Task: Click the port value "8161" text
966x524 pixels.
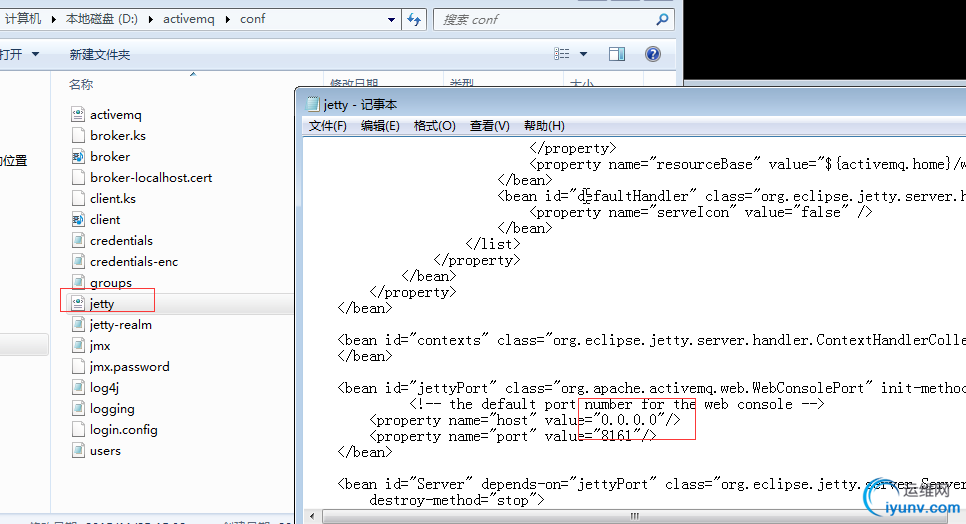Action: [x=616, y=436]
